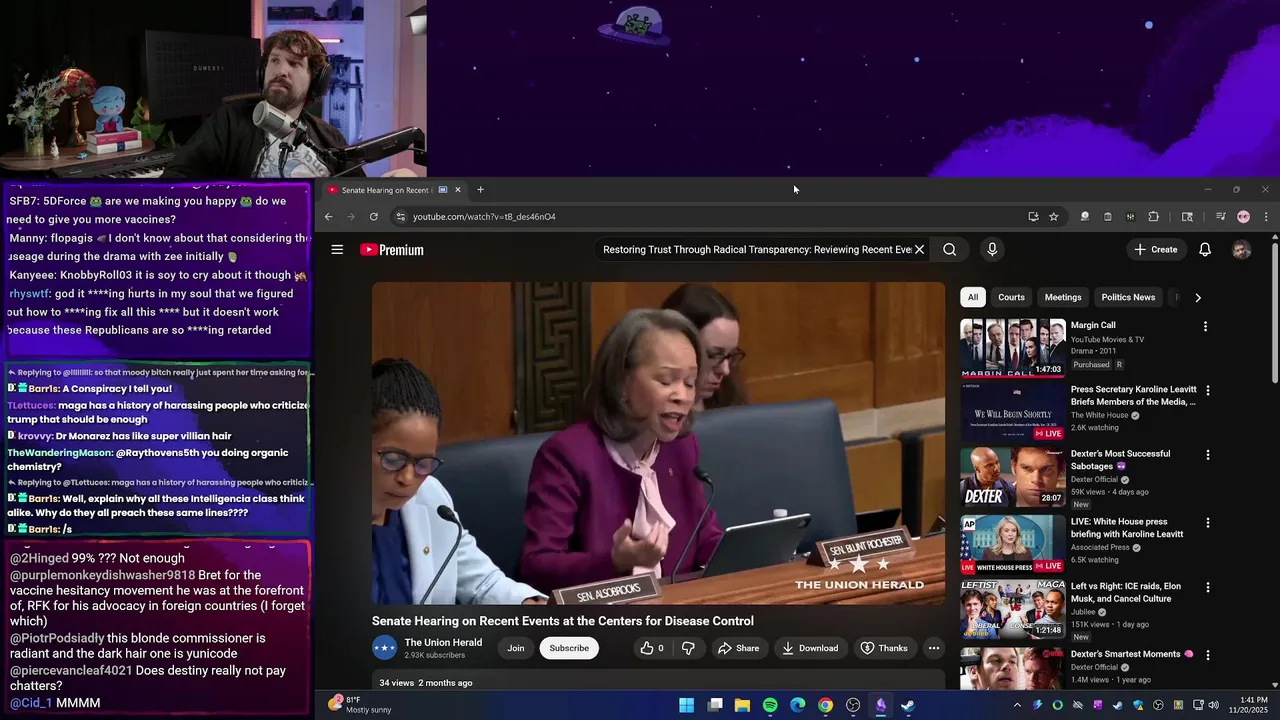This screenshot has height=720, width=1280.
Task: Open The Union Herald channel name link
Action: click(x=443, y=643)
